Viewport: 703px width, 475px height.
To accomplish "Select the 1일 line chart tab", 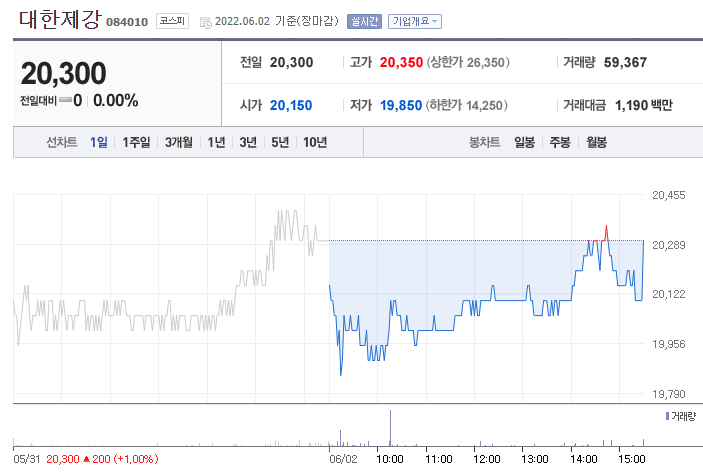I will click(x=99, y=142).
